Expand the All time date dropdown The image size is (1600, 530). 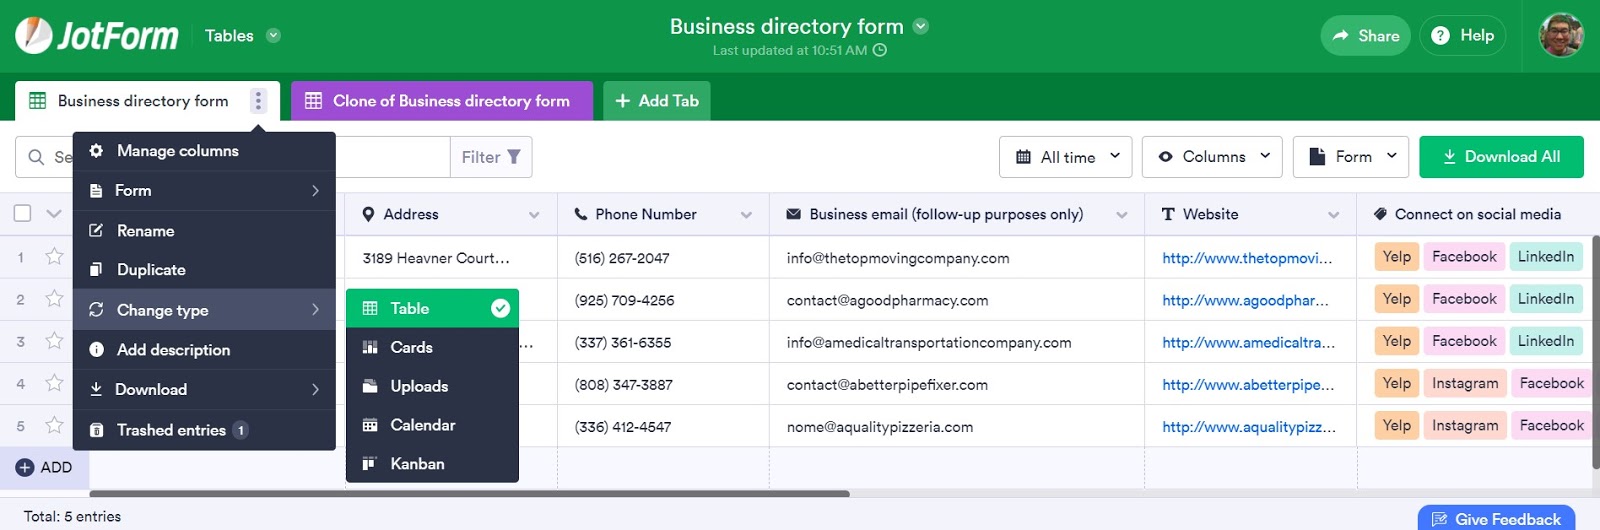(1066, 157)
